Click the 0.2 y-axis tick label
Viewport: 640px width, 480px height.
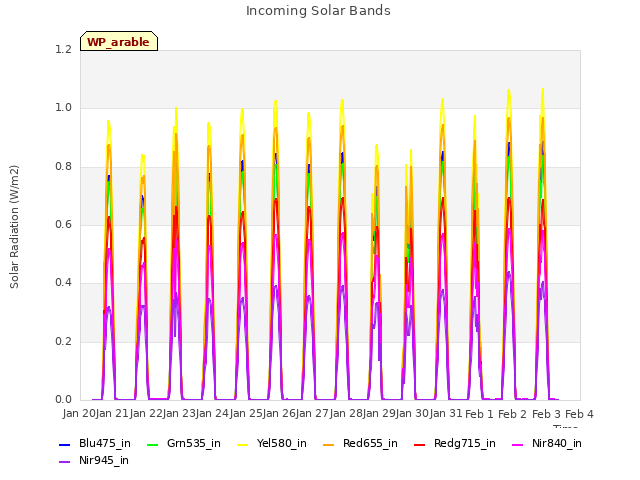[x=64, y=342]
